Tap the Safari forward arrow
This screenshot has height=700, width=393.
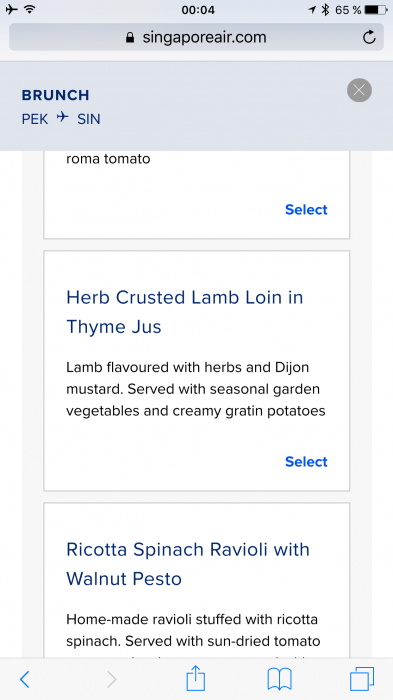click(x=111, y=679)
